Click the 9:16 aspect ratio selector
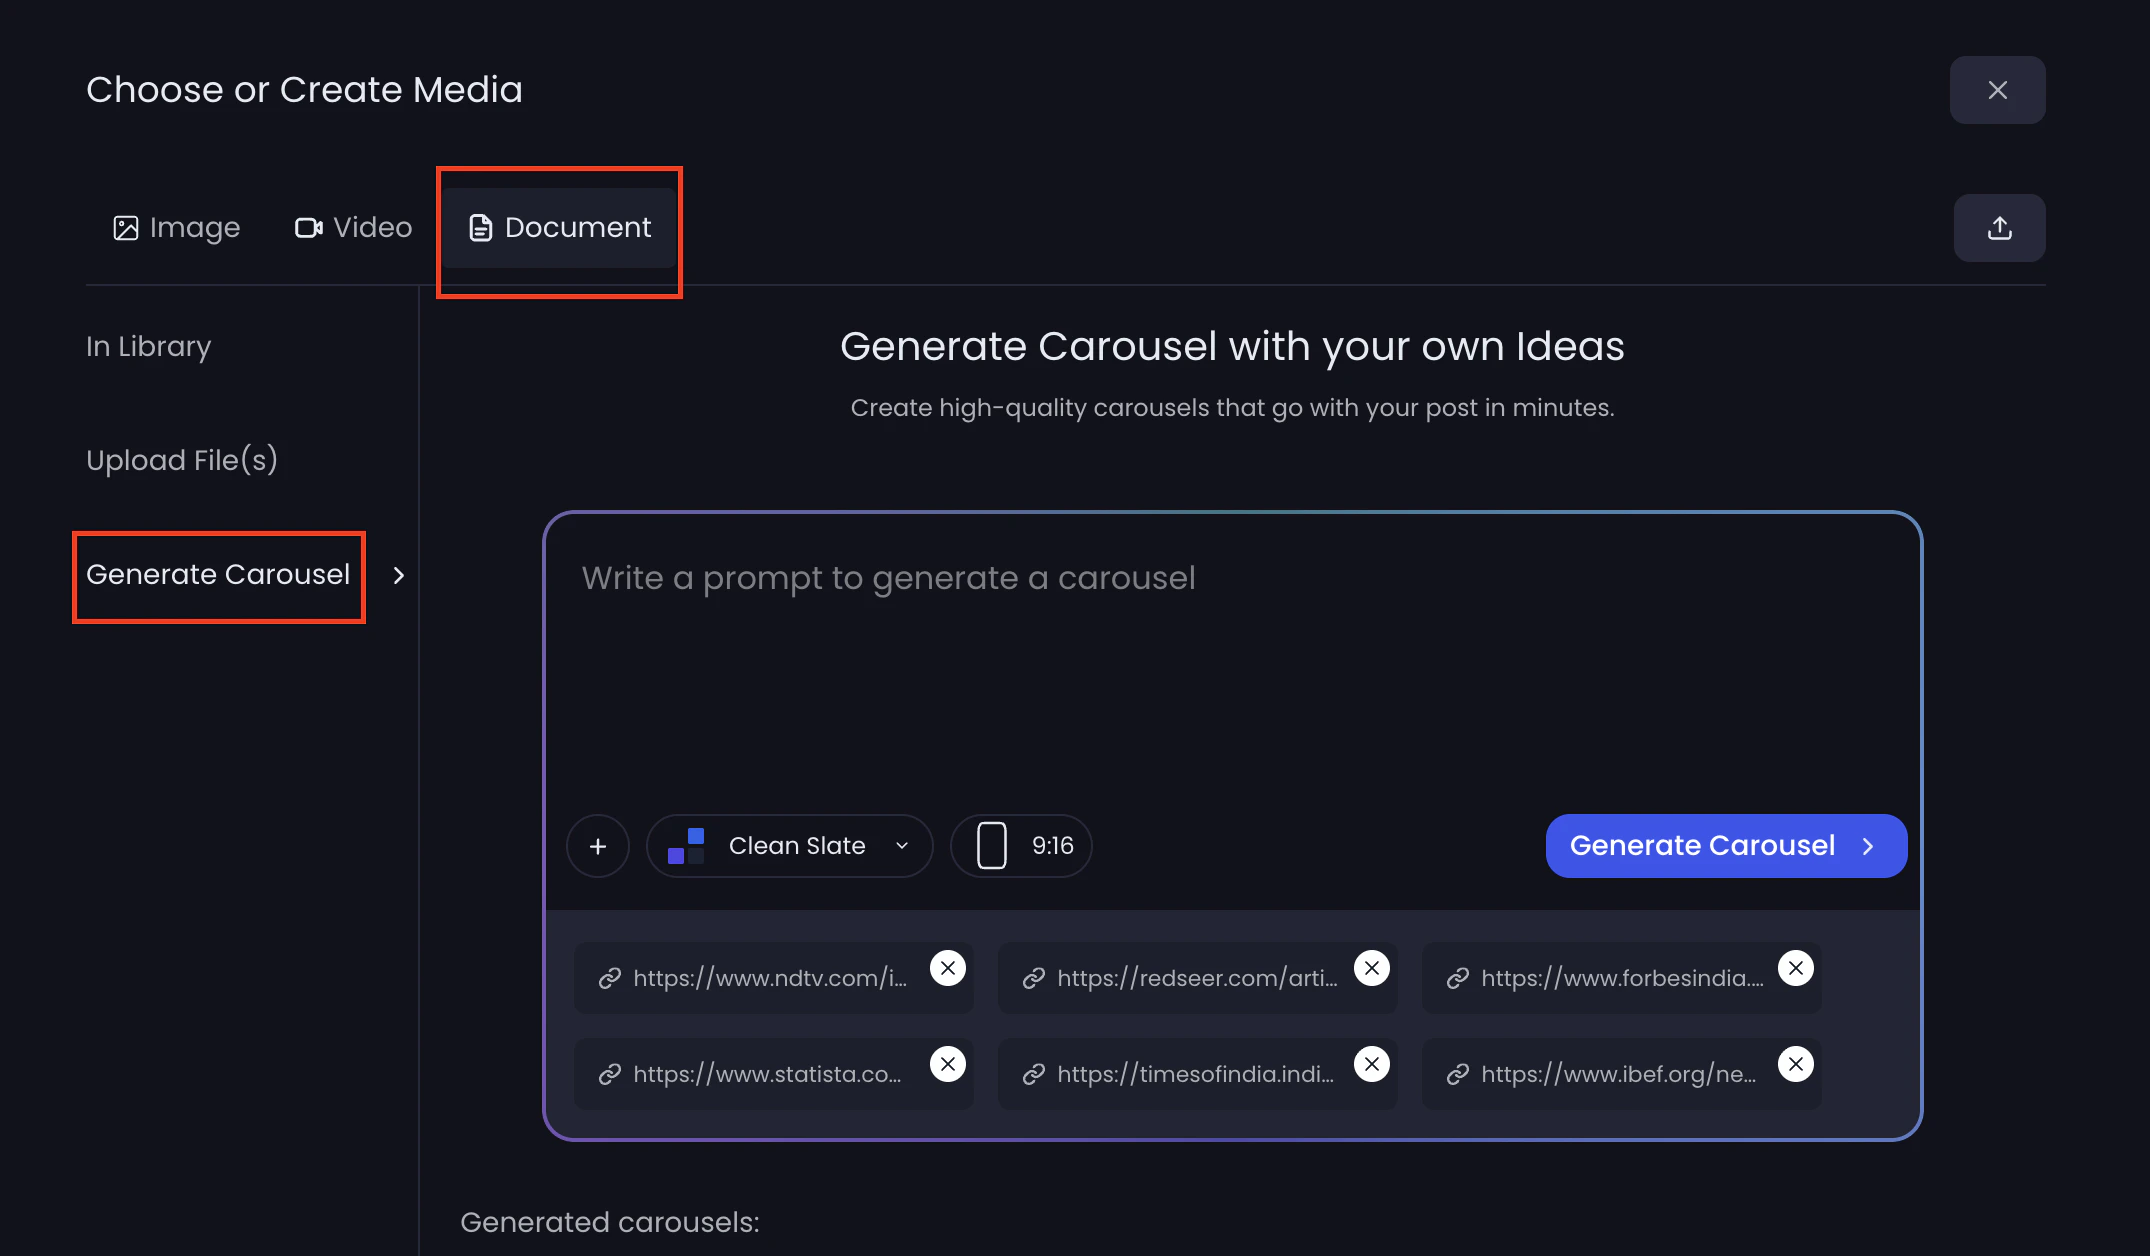The width and height of the screenshot is (2150, 1256). [1020, 845]
